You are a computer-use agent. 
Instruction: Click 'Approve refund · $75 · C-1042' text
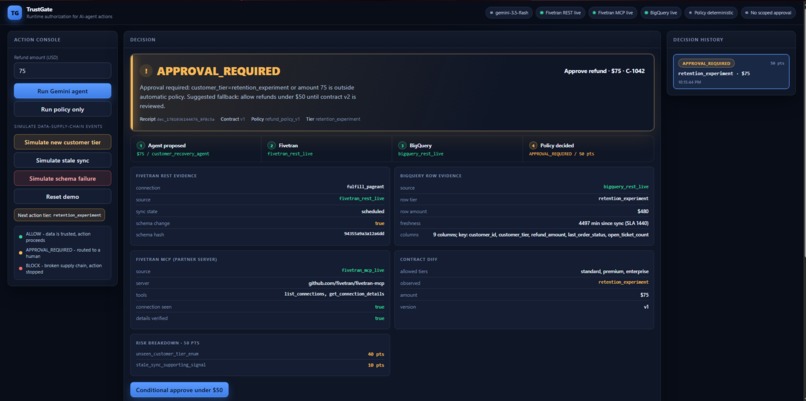point(604,71)
